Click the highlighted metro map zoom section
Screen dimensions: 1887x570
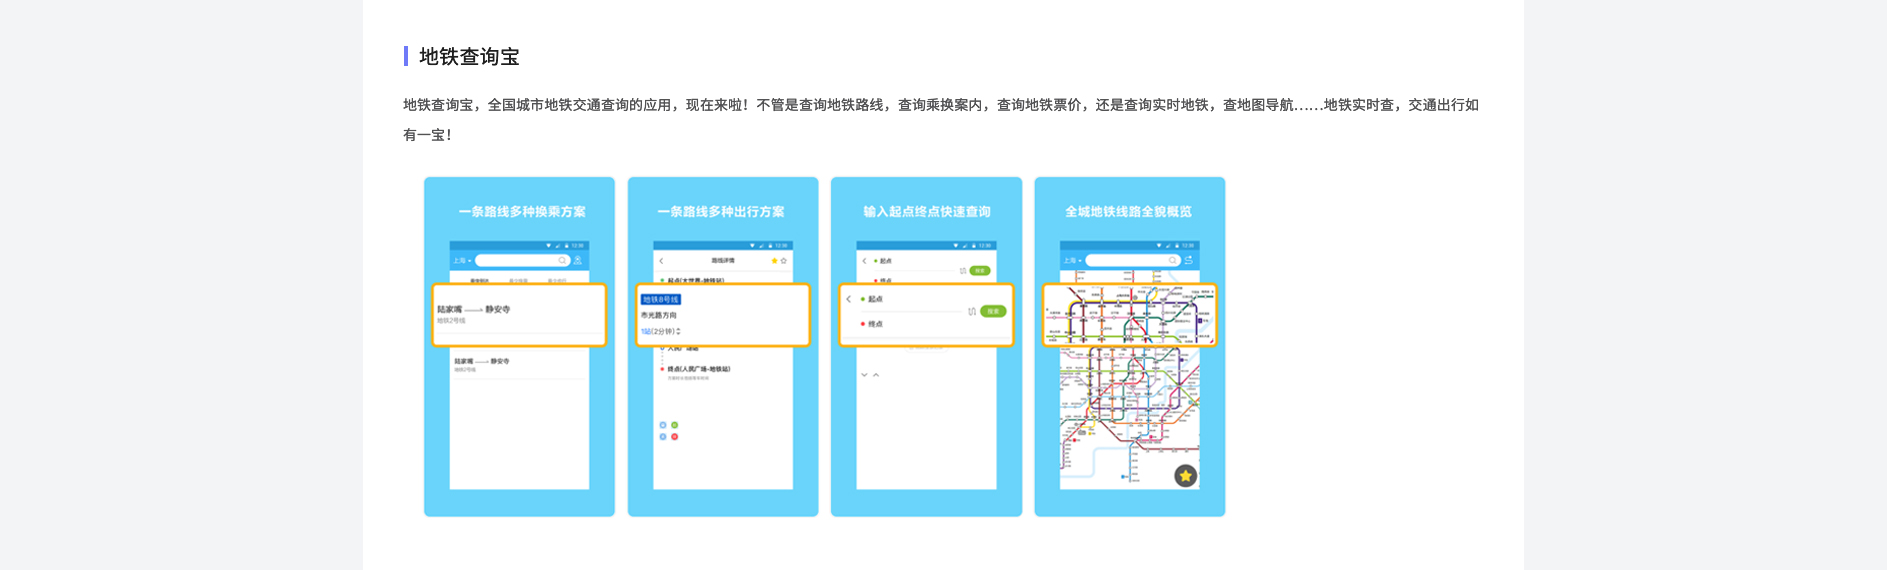pyautogui.click(x=1130, y=315)
